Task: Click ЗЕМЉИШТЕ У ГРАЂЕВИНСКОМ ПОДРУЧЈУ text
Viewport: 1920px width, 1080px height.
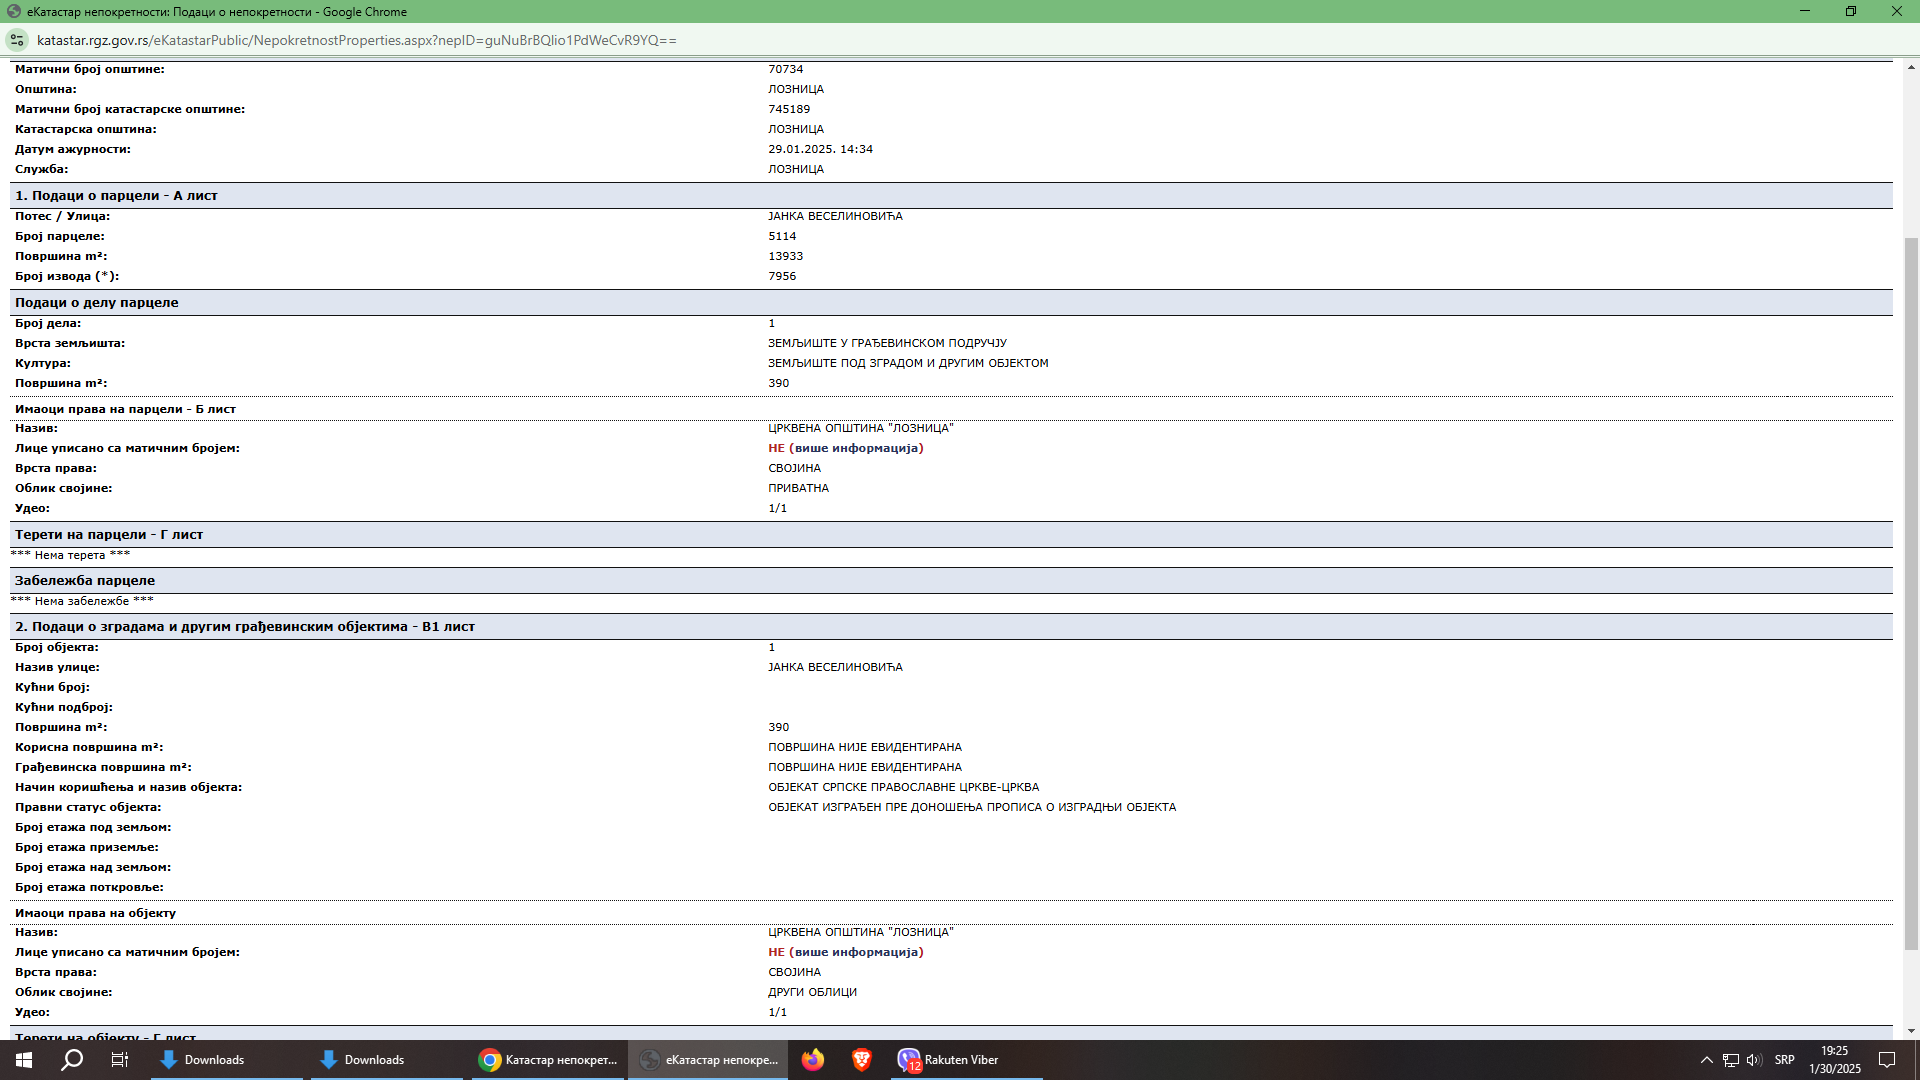Action: [887, 344]
